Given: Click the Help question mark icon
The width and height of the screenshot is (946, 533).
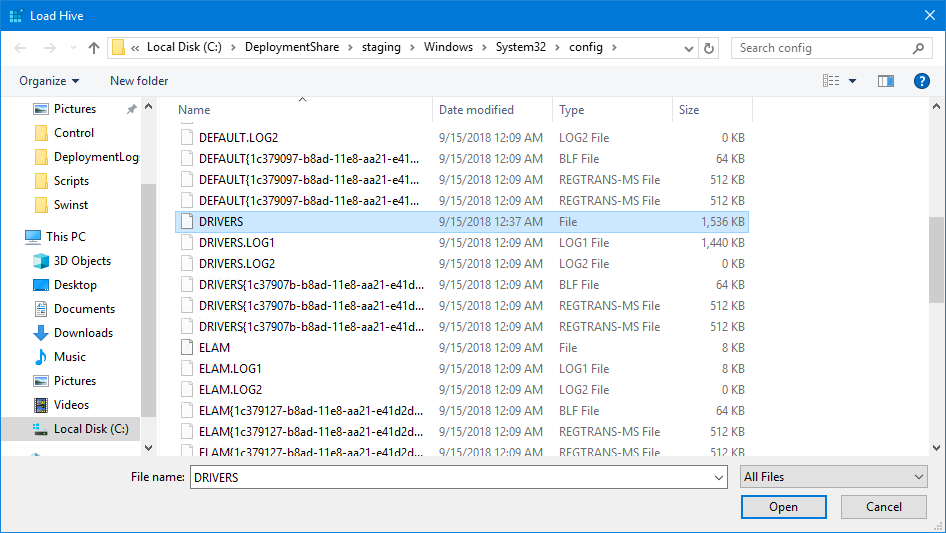Looking at the screenshot, I should [921, 81].
